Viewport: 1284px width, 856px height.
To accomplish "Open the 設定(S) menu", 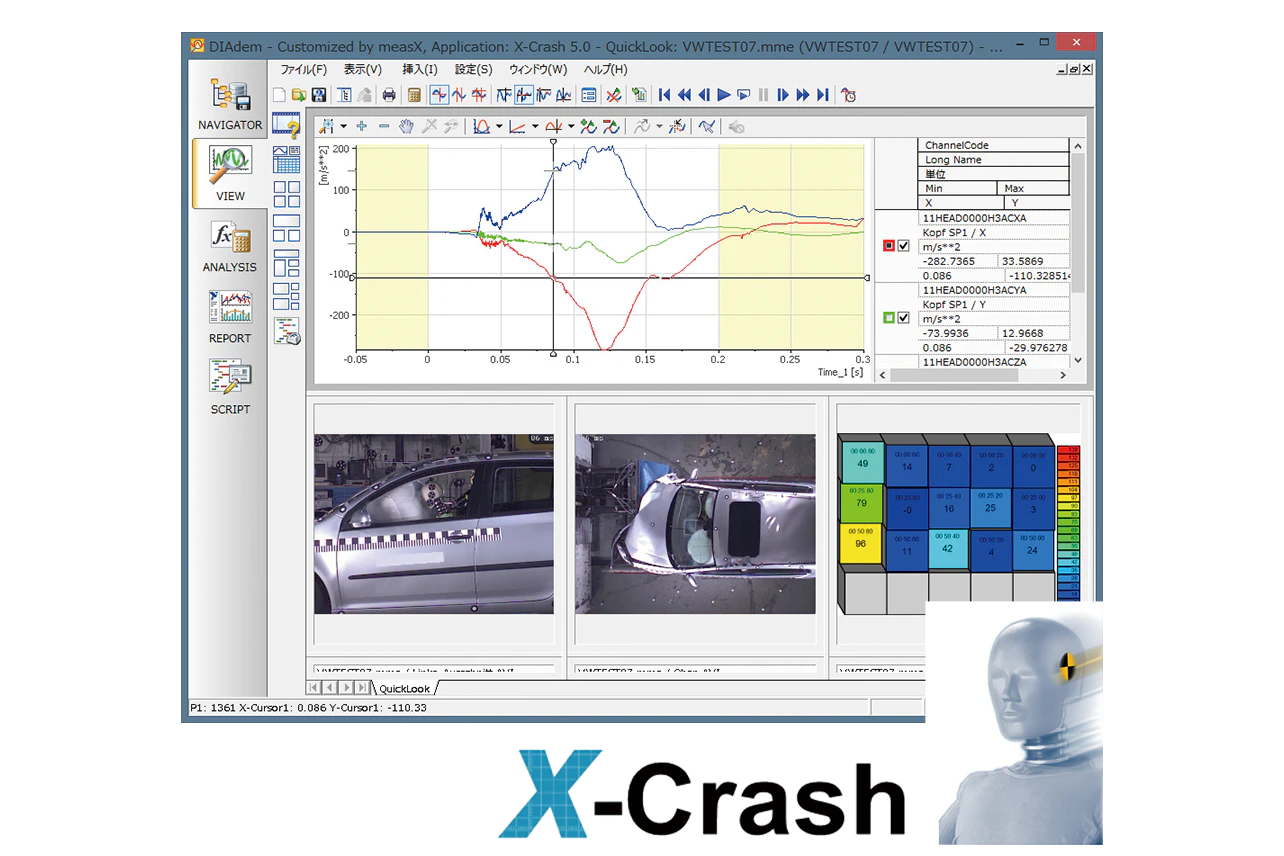I will pyautogui.click(x=474, y=70).
